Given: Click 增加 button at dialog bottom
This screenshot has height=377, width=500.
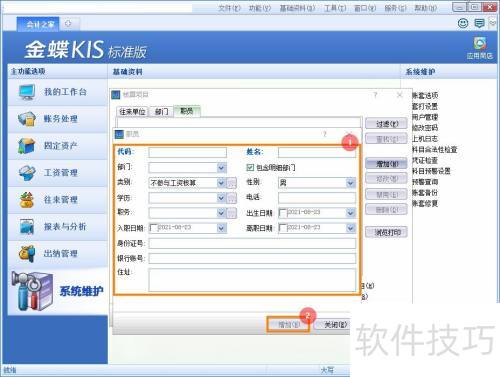Looking at the screenshot, I should (x=288, y=324).
